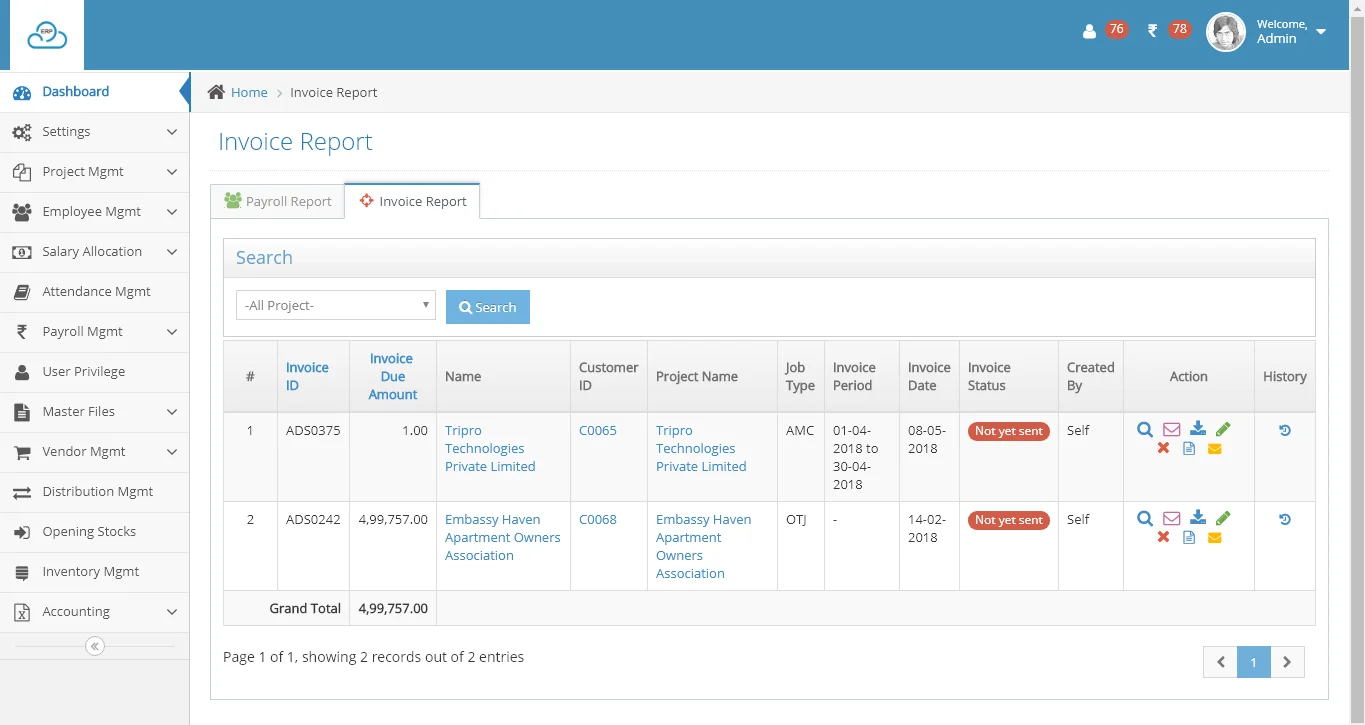Go to next page arrow
Viewport: 1365px width, 725px height.
(1287, 662)
